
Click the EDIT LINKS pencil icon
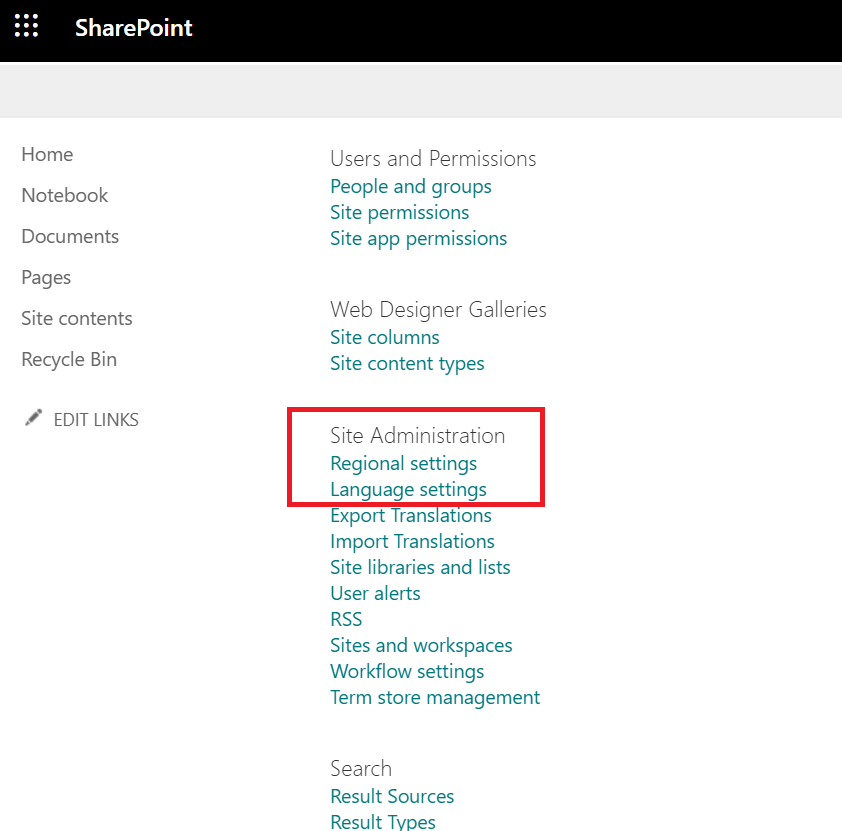click(33, 418)
